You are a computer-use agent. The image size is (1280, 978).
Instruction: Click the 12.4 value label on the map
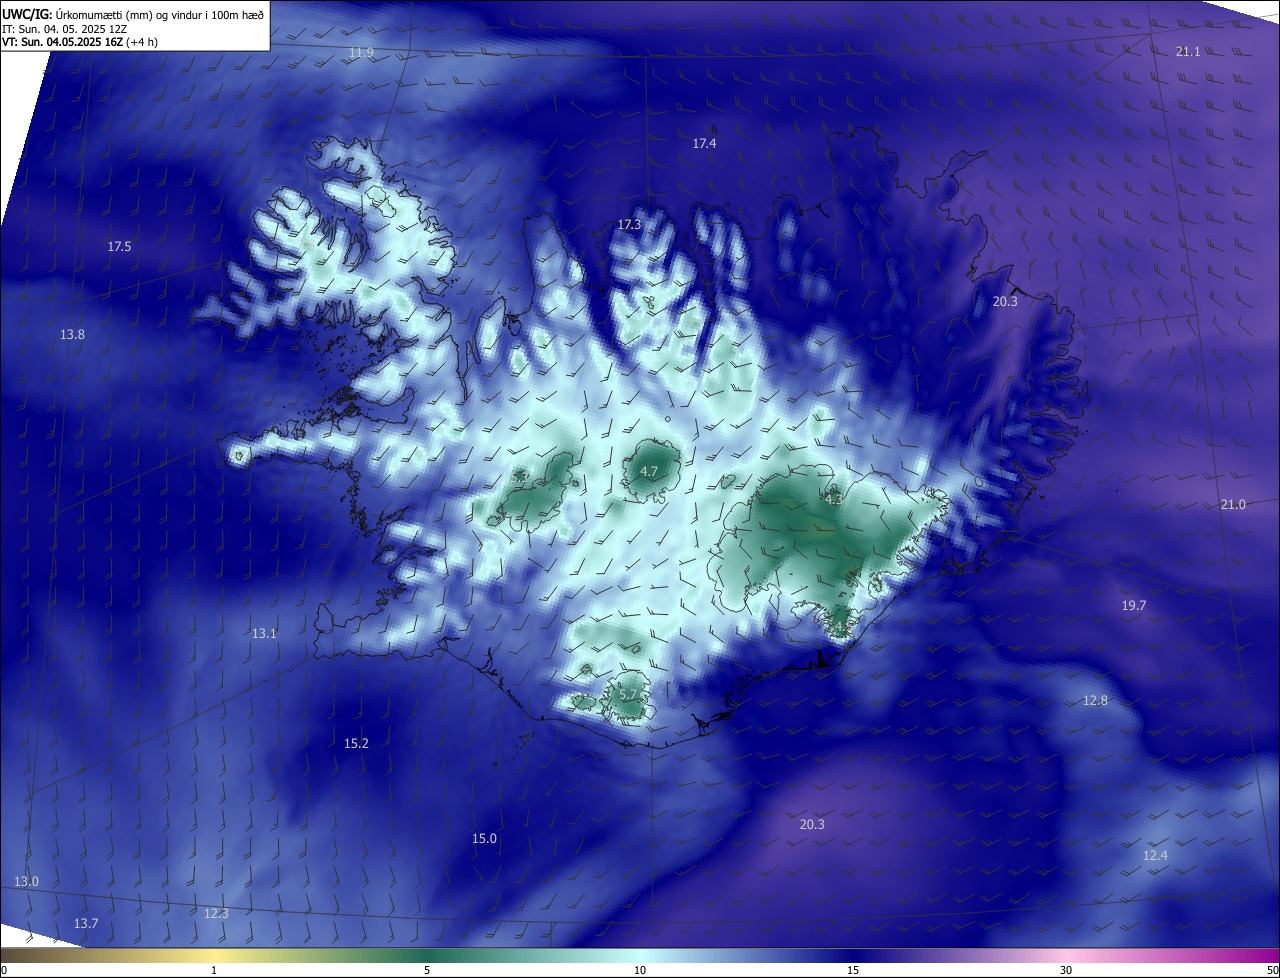click(1155, 856)
